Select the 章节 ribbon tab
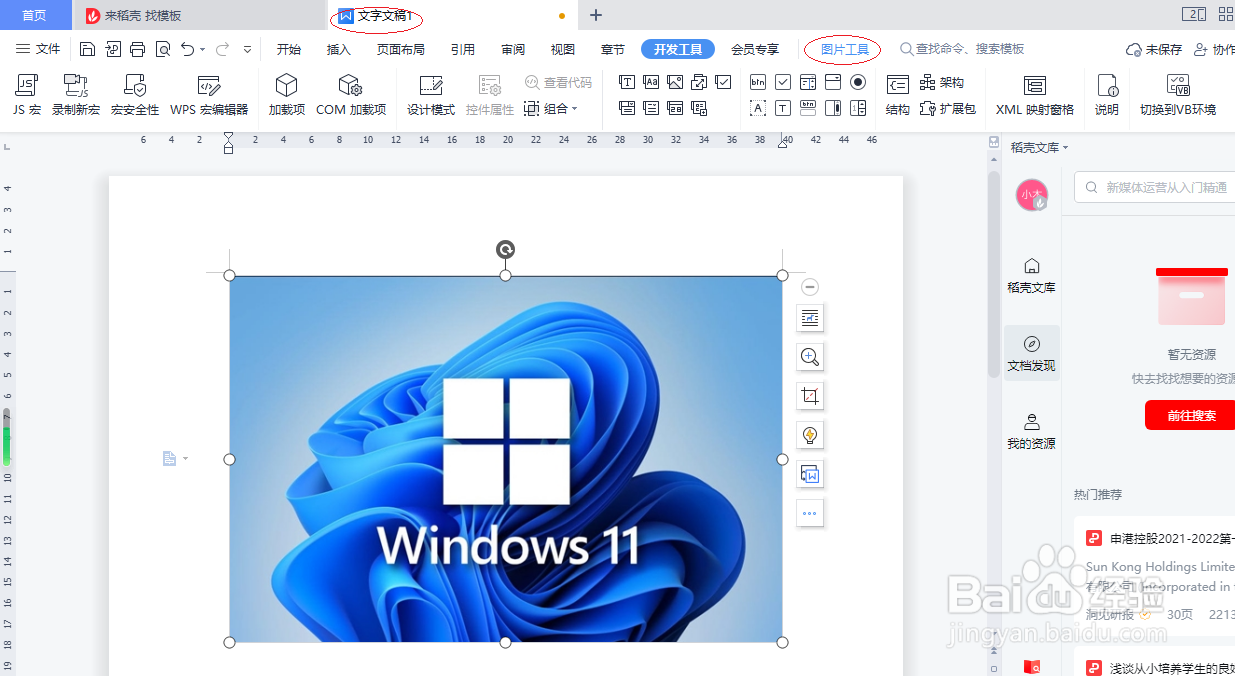1235x676 pixels. (613, 49)
